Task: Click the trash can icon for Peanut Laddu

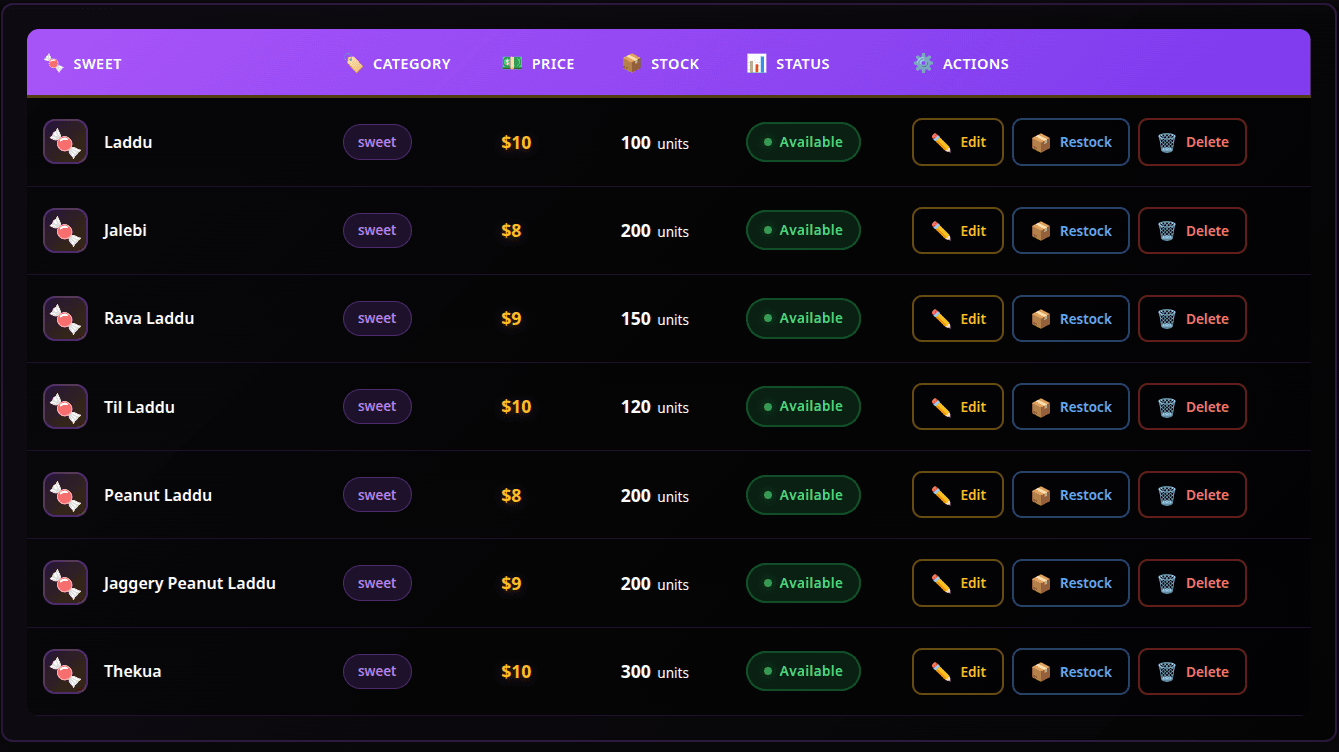Action: 1166,495
